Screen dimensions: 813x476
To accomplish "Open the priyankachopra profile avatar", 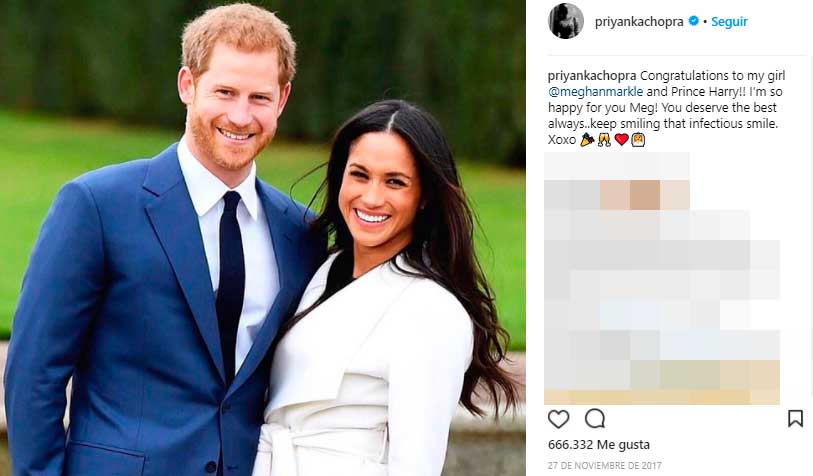I will pyautogui.click(x=566, y=21).
